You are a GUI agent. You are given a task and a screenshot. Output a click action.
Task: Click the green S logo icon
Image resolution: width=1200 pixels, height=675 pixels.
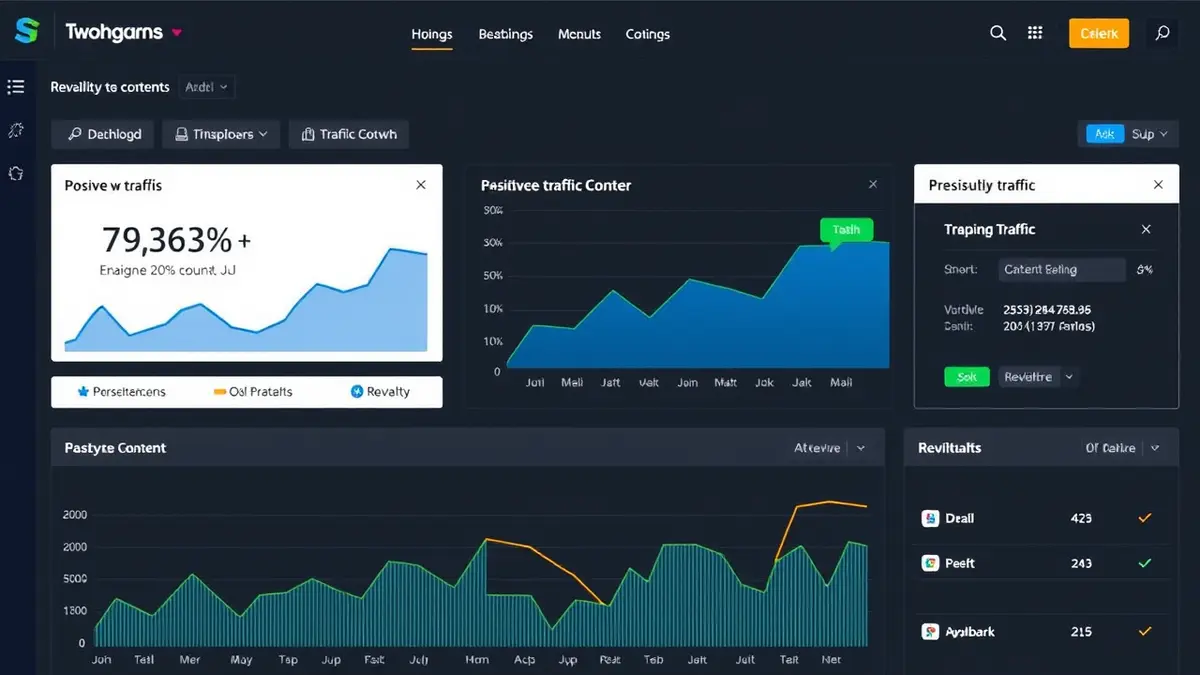pos(26,32)
